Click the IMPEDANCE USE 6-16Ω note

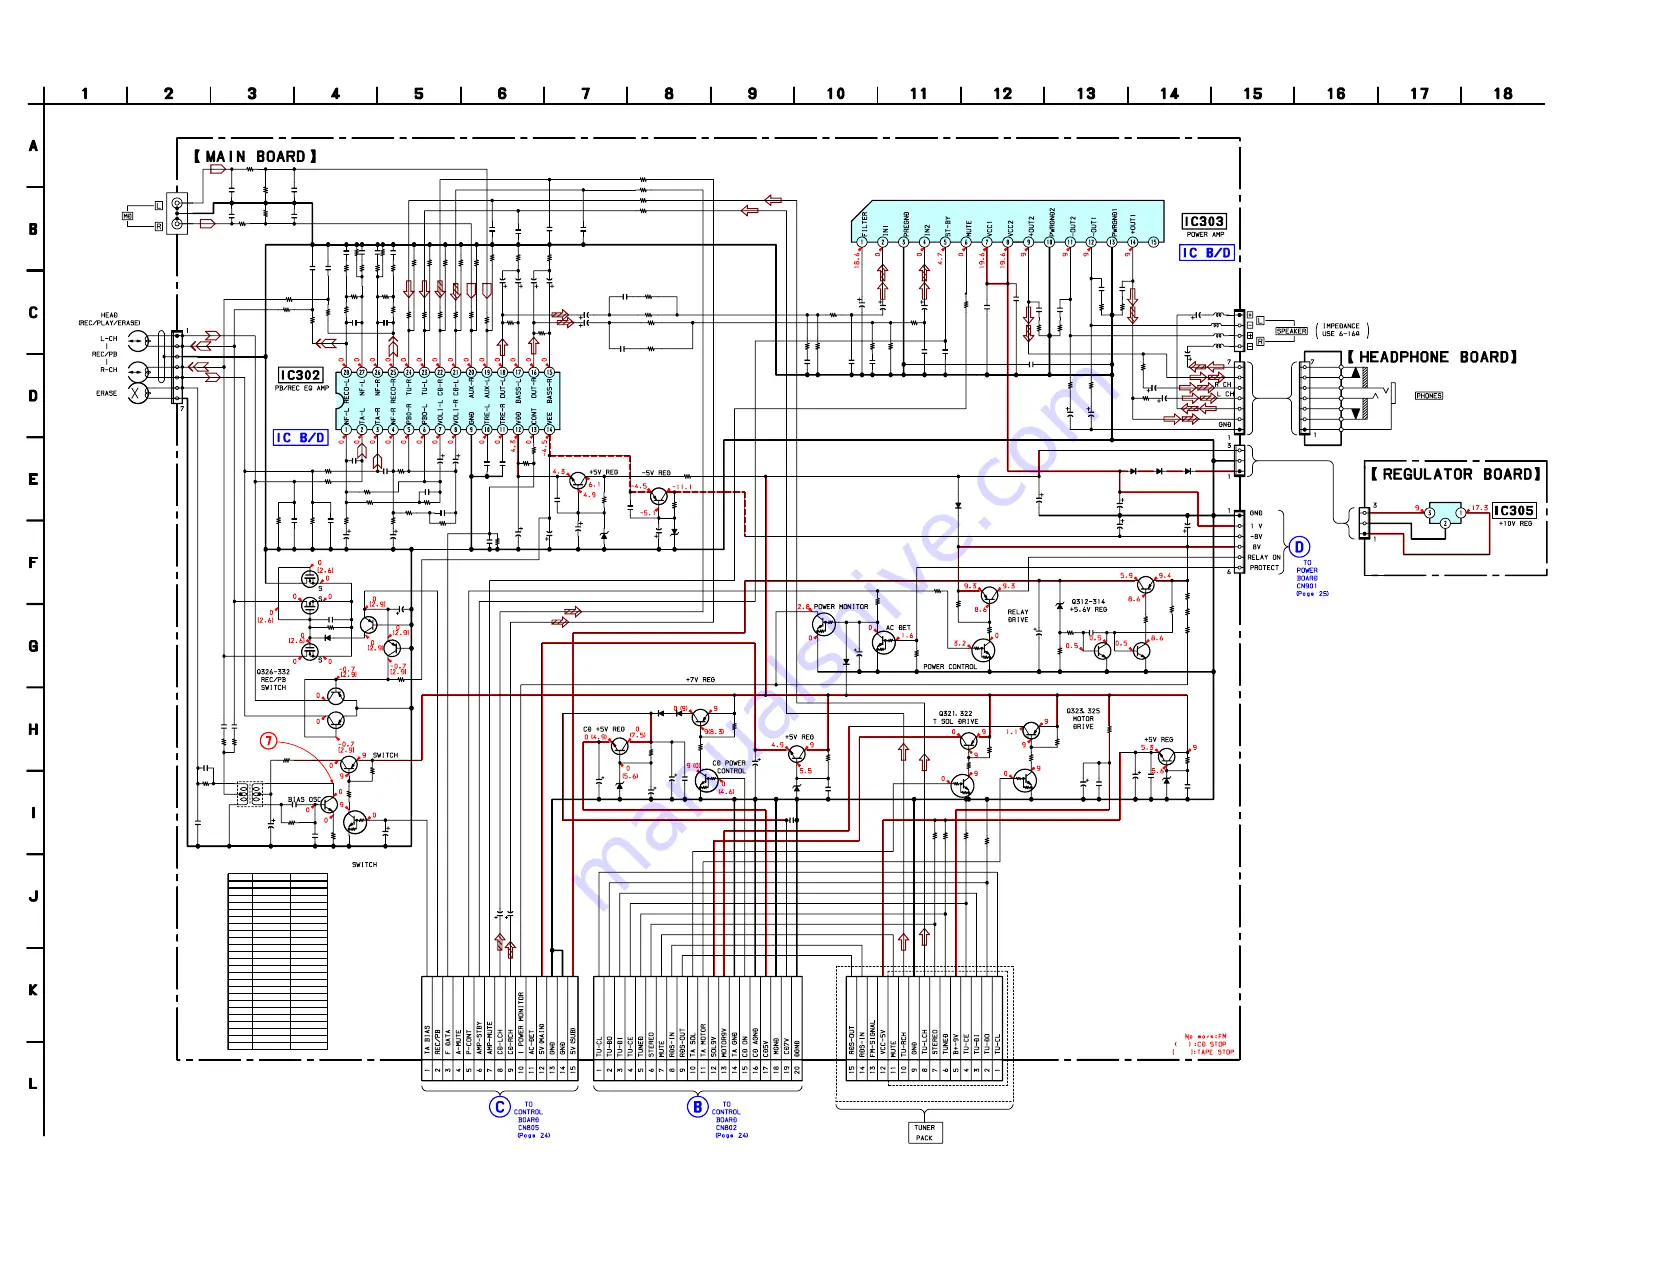[1341, 330]
